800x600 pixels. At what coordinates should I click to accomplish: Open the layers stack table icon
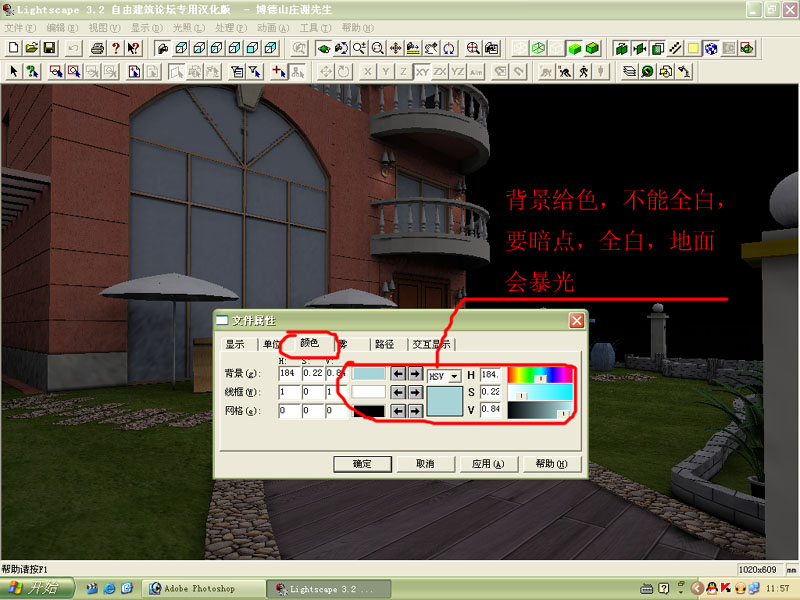(630, 72)
